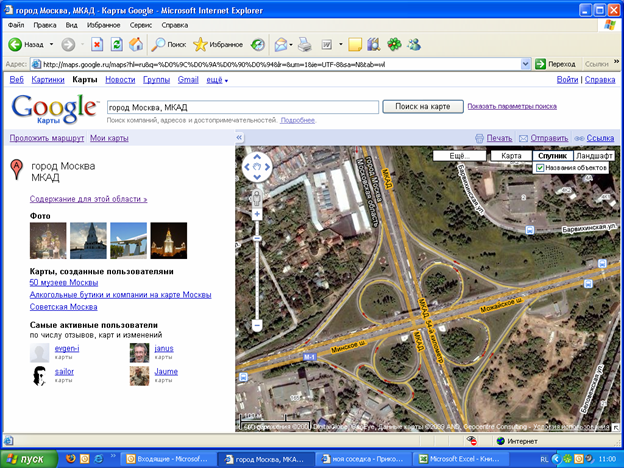Click the map zoom slider handle

257,238
